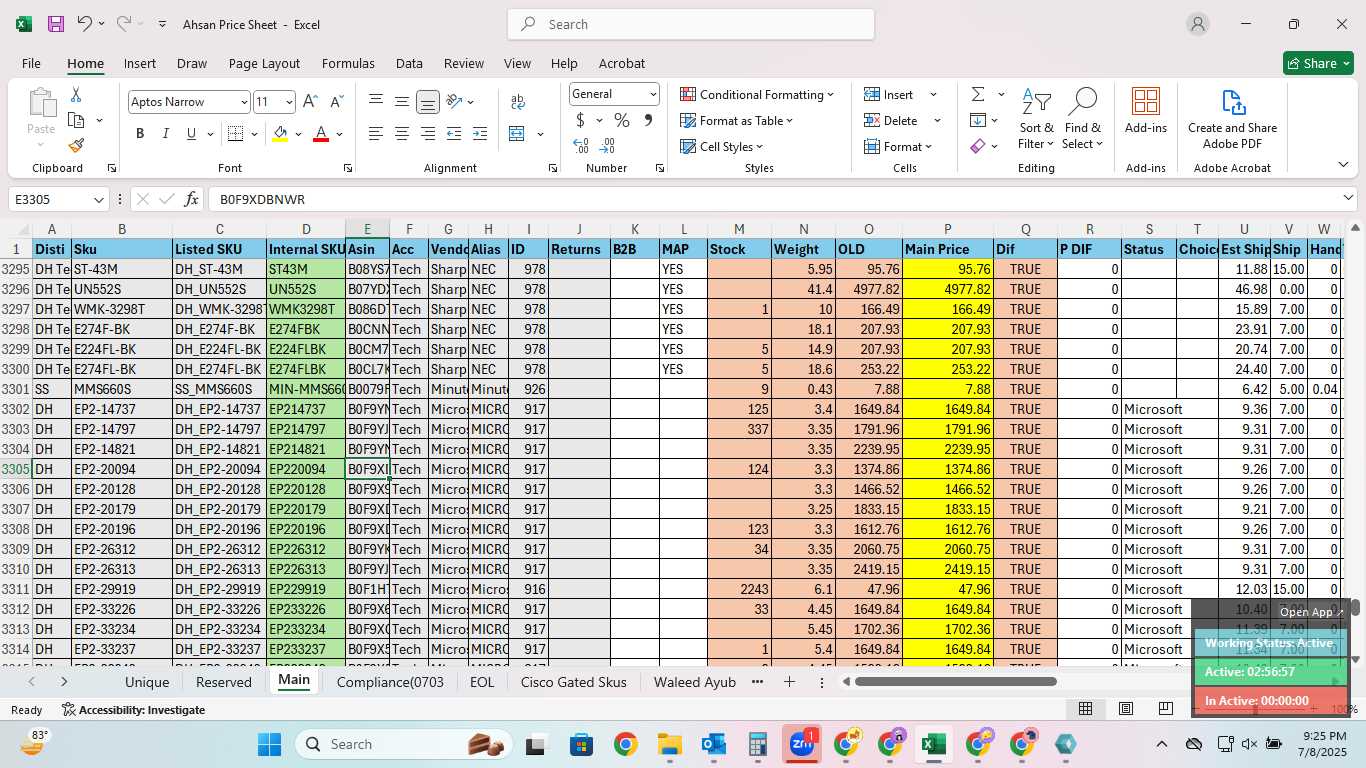The image size is (1366, 768).
Task: Click the Open App button in overlay
Action: pos(1312,612)
